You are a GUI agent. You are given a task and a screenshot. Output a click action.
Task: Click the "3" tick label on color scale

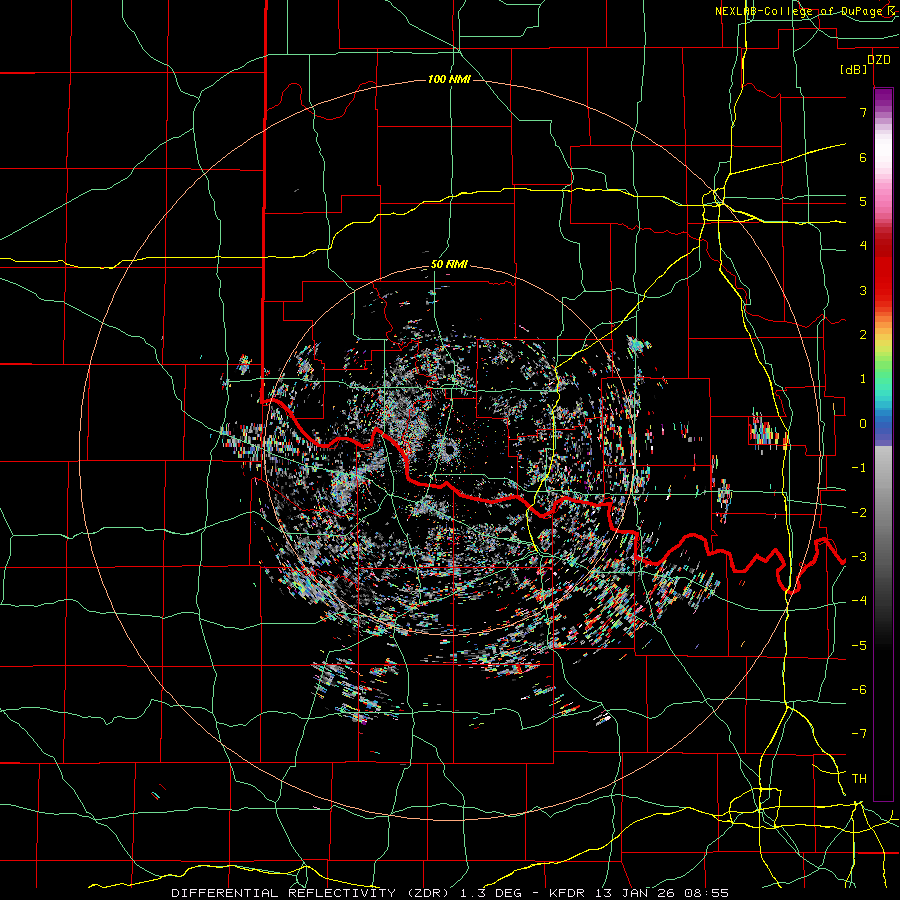pos(863,290)
